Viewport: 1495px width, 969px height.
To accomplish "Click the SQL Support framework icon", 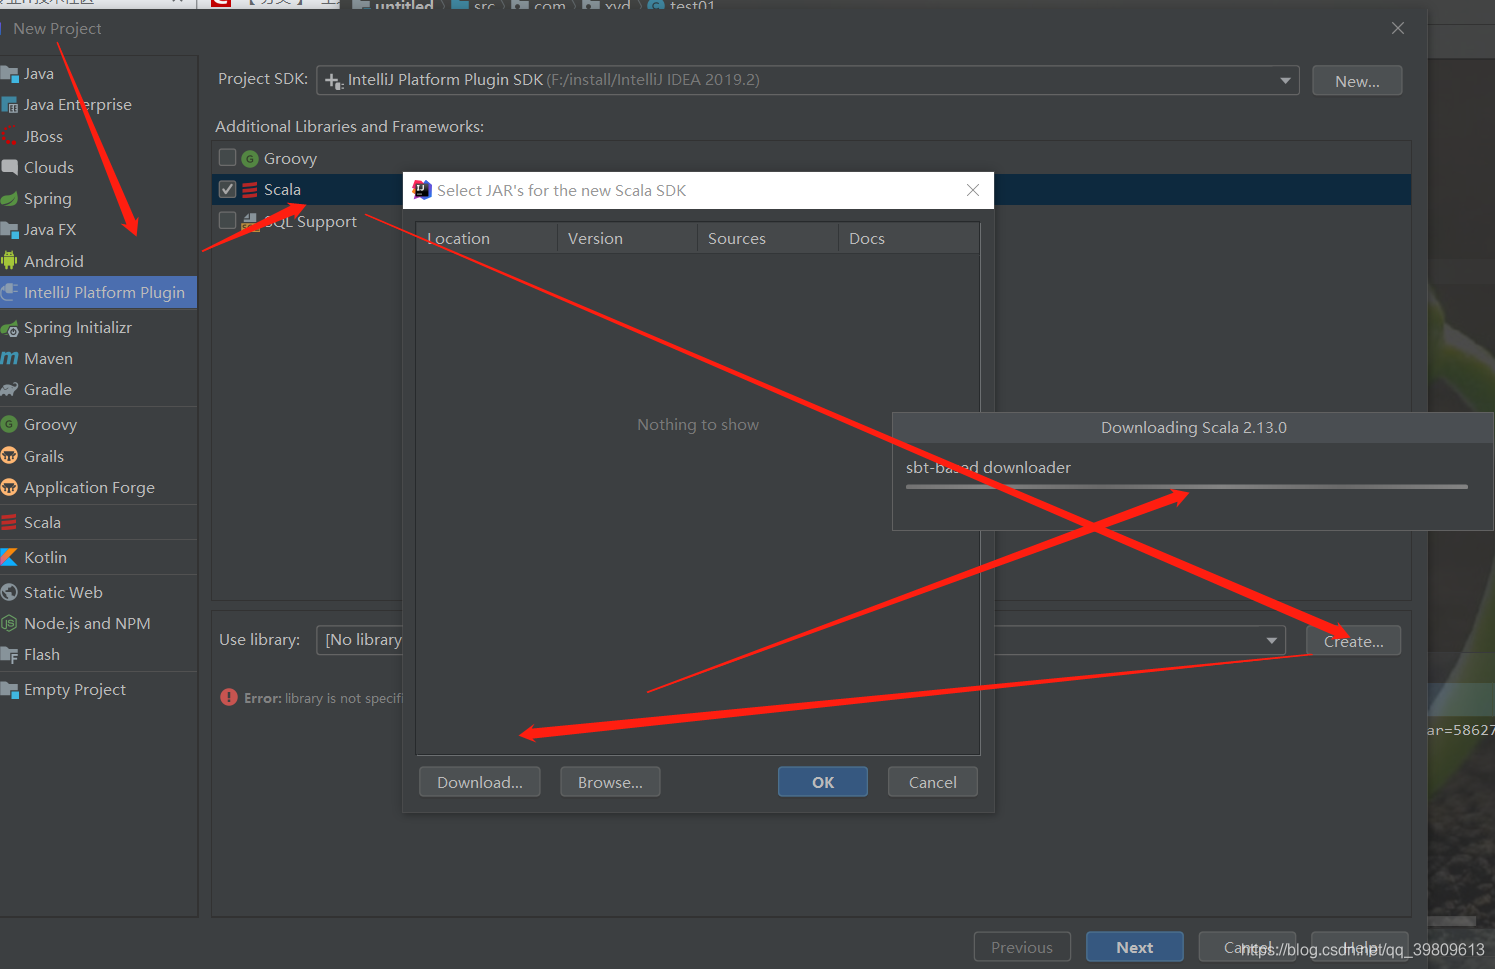I will coord(250,221).
